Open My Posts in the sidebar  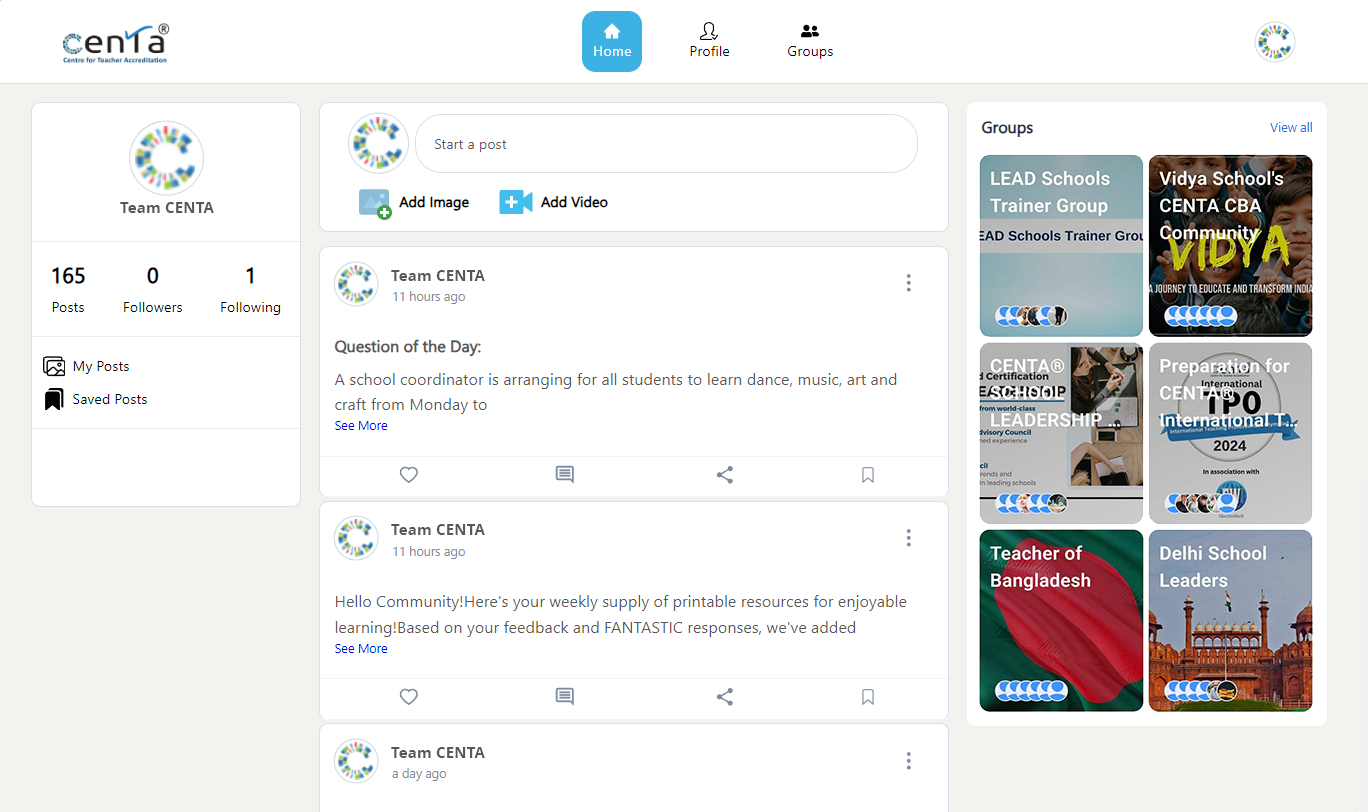pyautogui.click(x=100, y=366)
